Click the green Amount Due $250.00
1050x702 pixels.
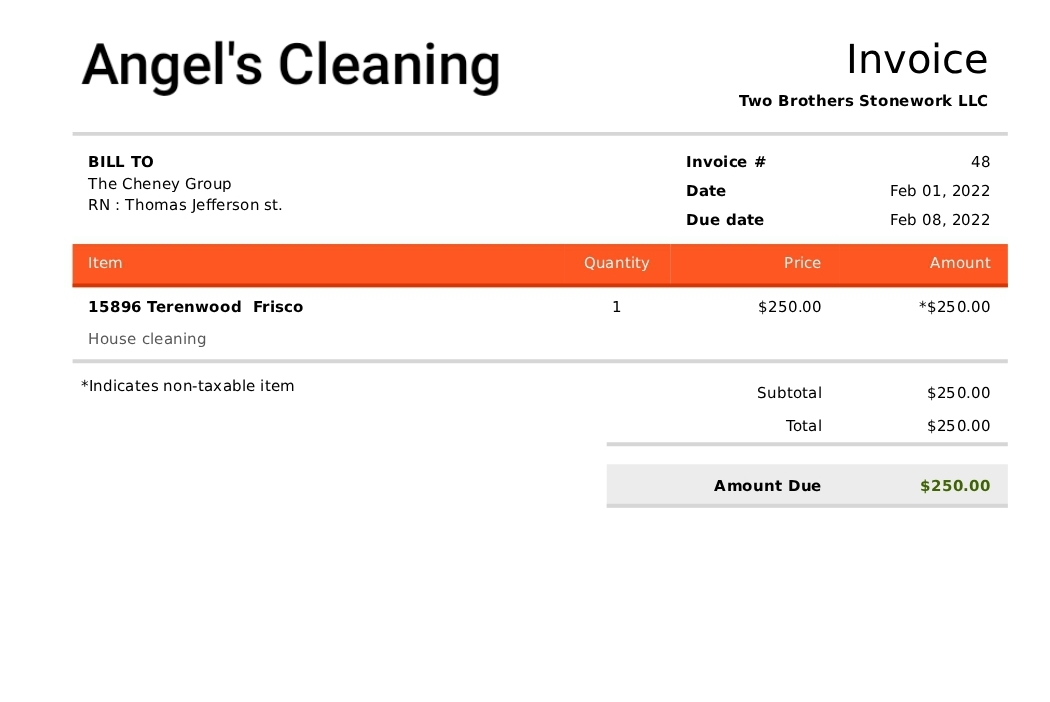(x=955, y=486)
